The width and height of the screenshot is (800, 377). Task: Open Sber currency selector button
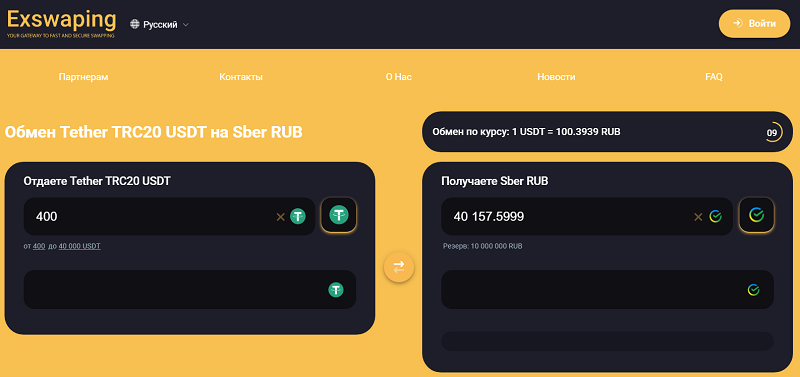pyautogui.click(x=757, y=215)
